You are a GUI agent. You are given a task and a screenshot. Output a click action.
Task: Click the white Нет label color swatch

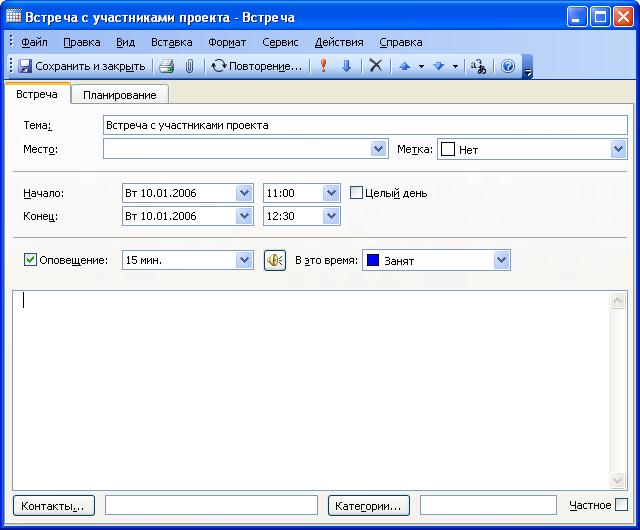pyautogui.click(x=448, y=149)
